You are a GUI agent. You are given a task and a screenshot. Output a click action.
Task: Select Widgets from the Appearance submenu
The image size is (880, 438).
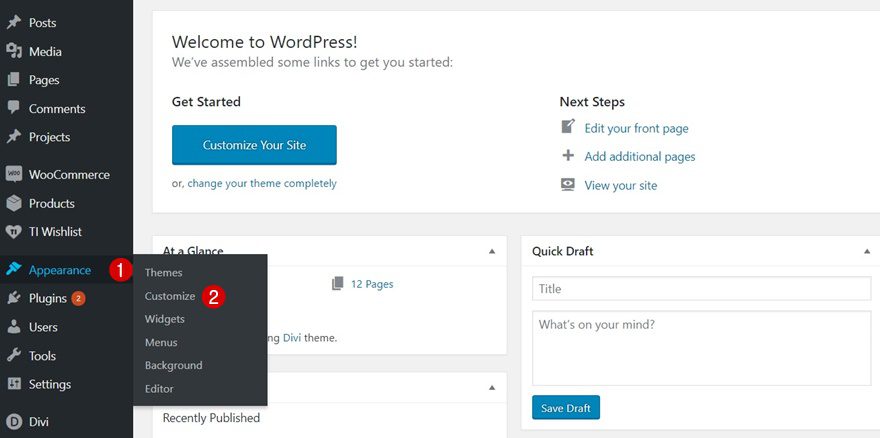pos(165,319)
